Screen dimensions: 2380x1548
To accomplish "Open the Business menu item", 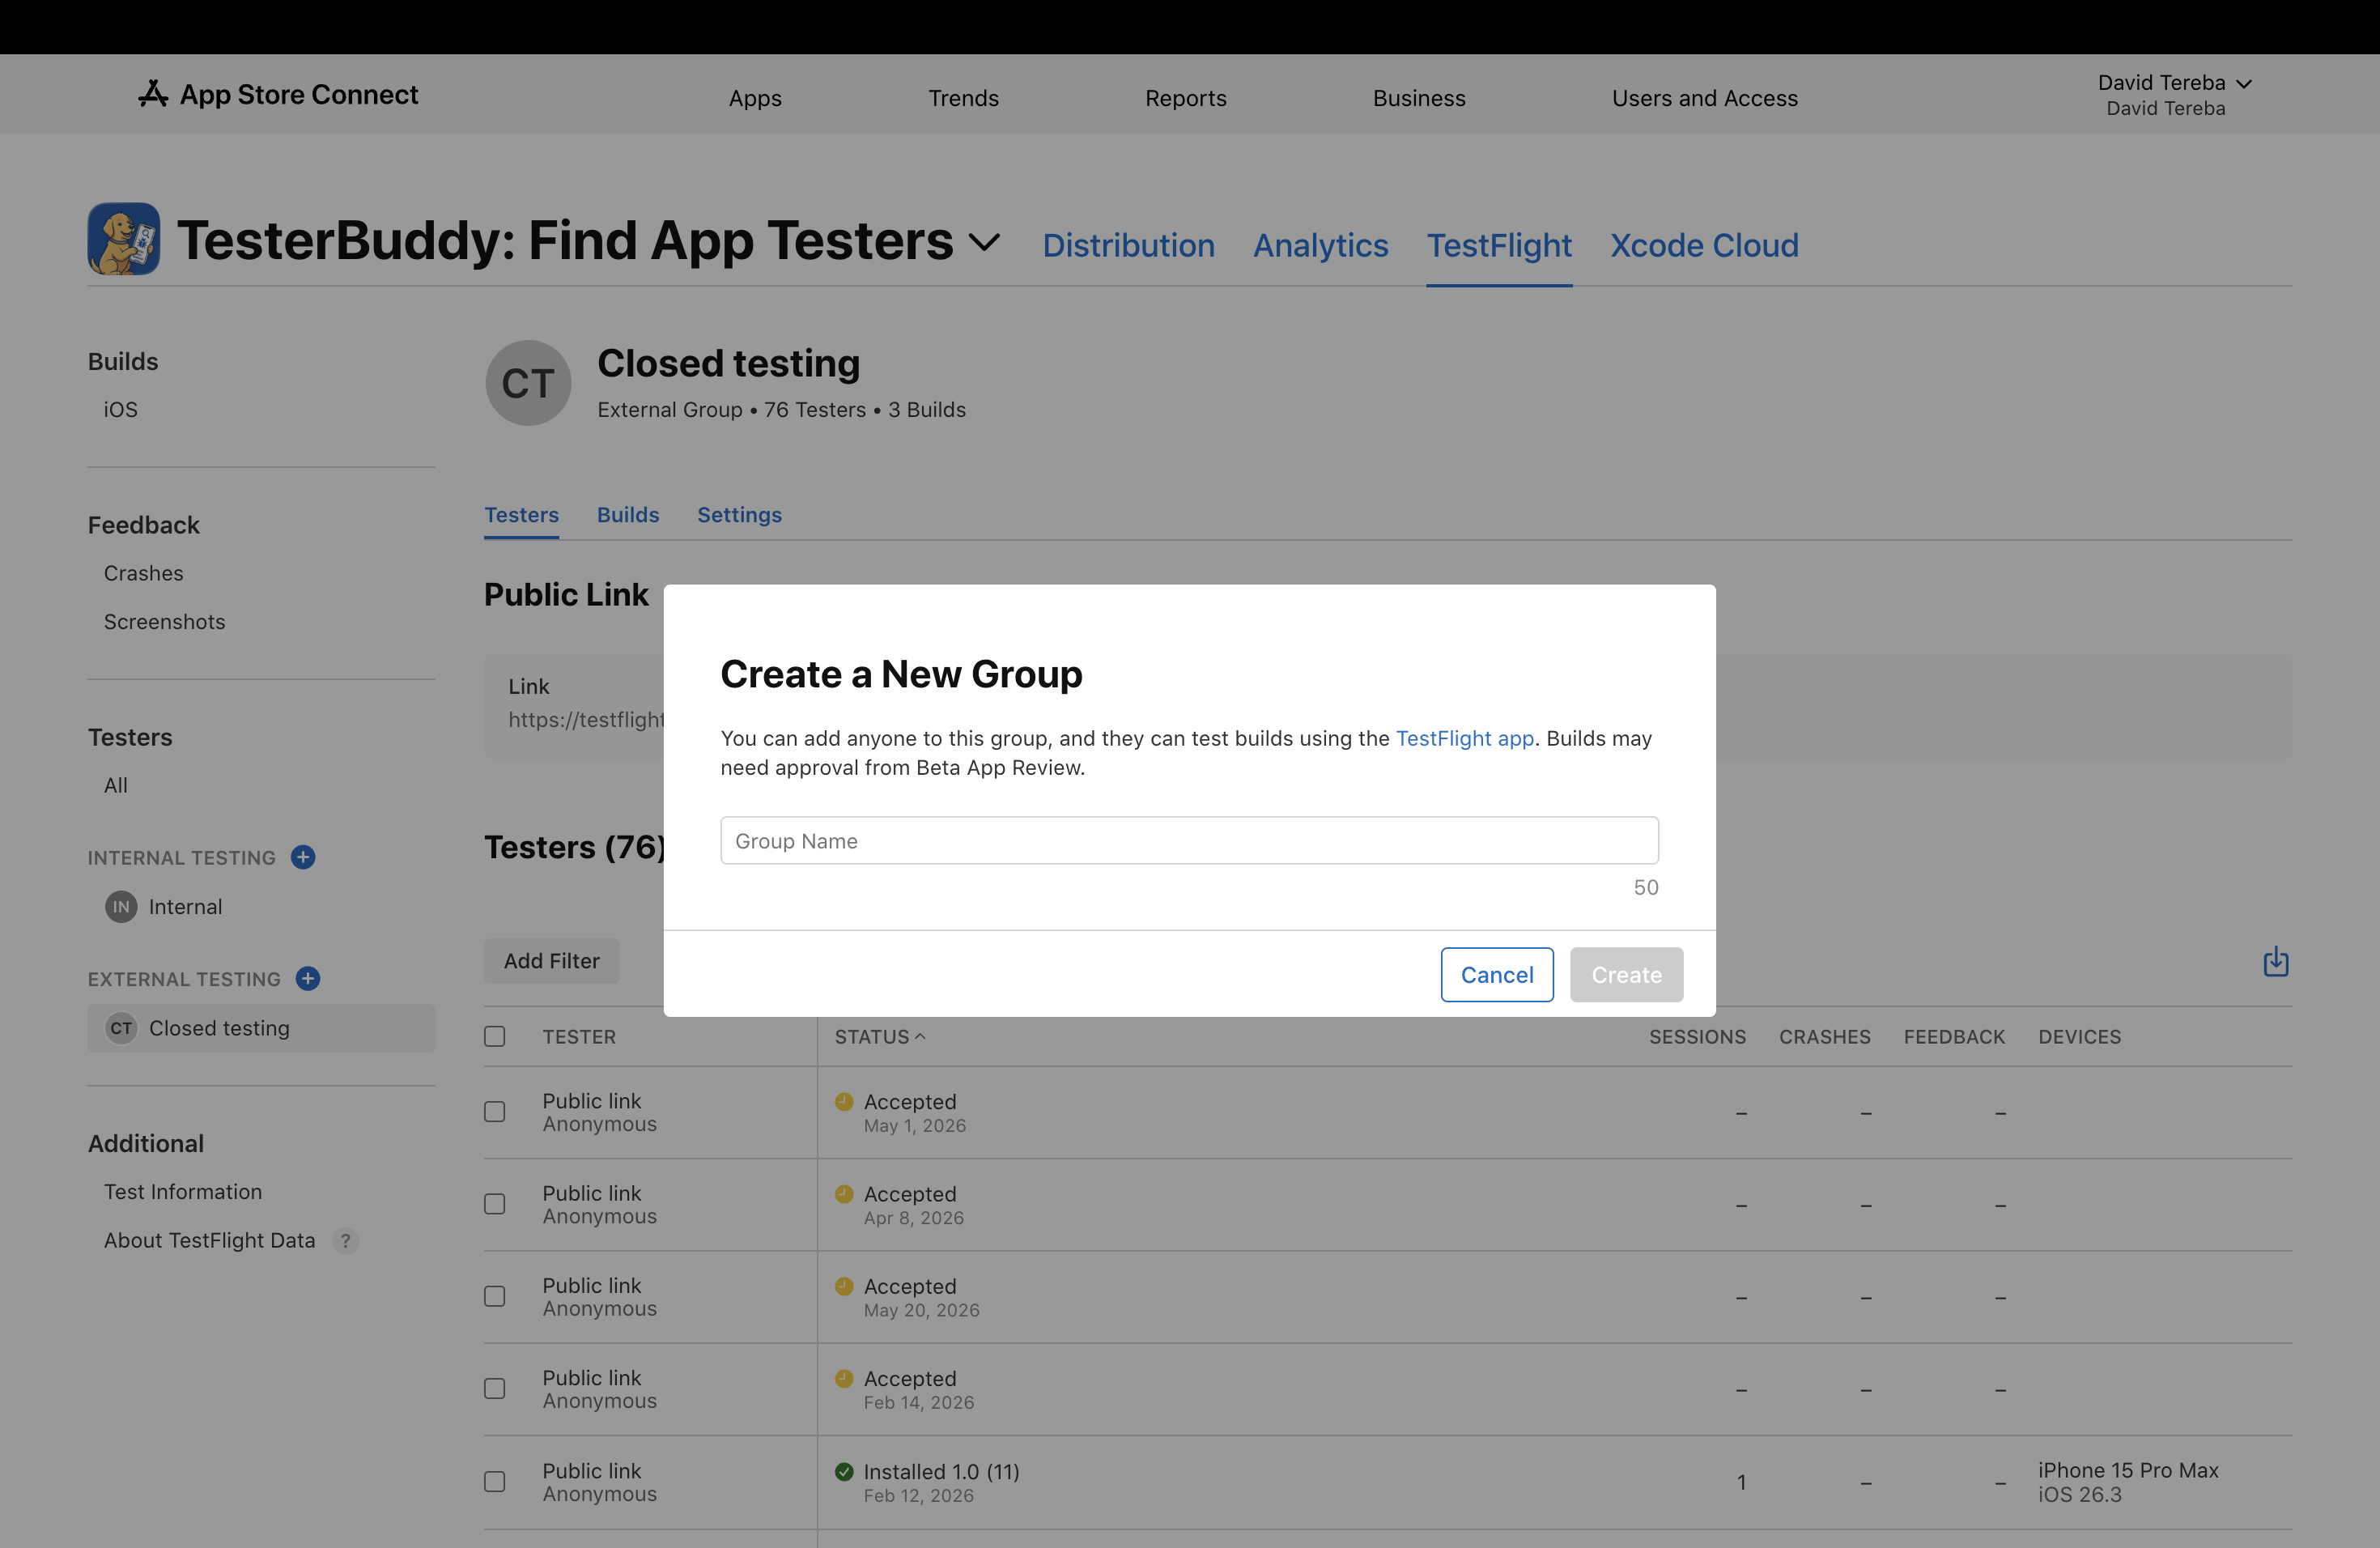I will (x=1419, y=98).
